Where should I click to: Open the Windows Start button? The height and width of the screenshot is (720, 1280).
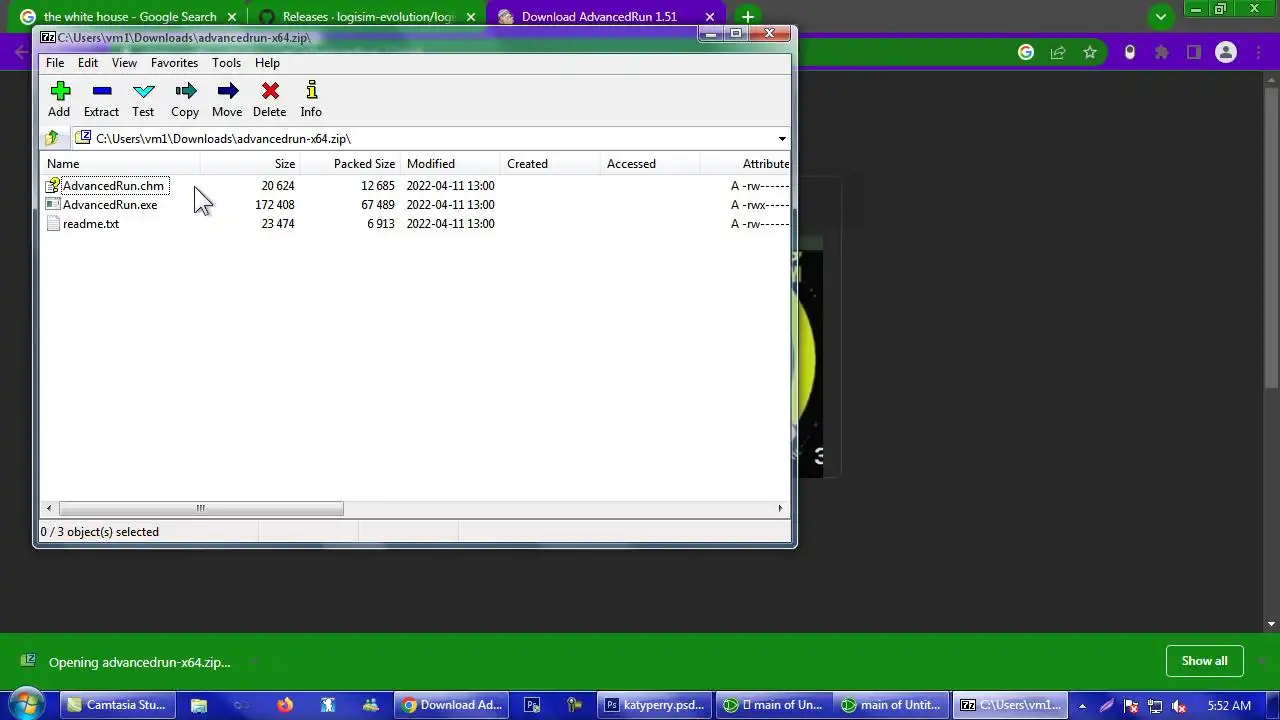pyautogui.click(x=26, y=704)
